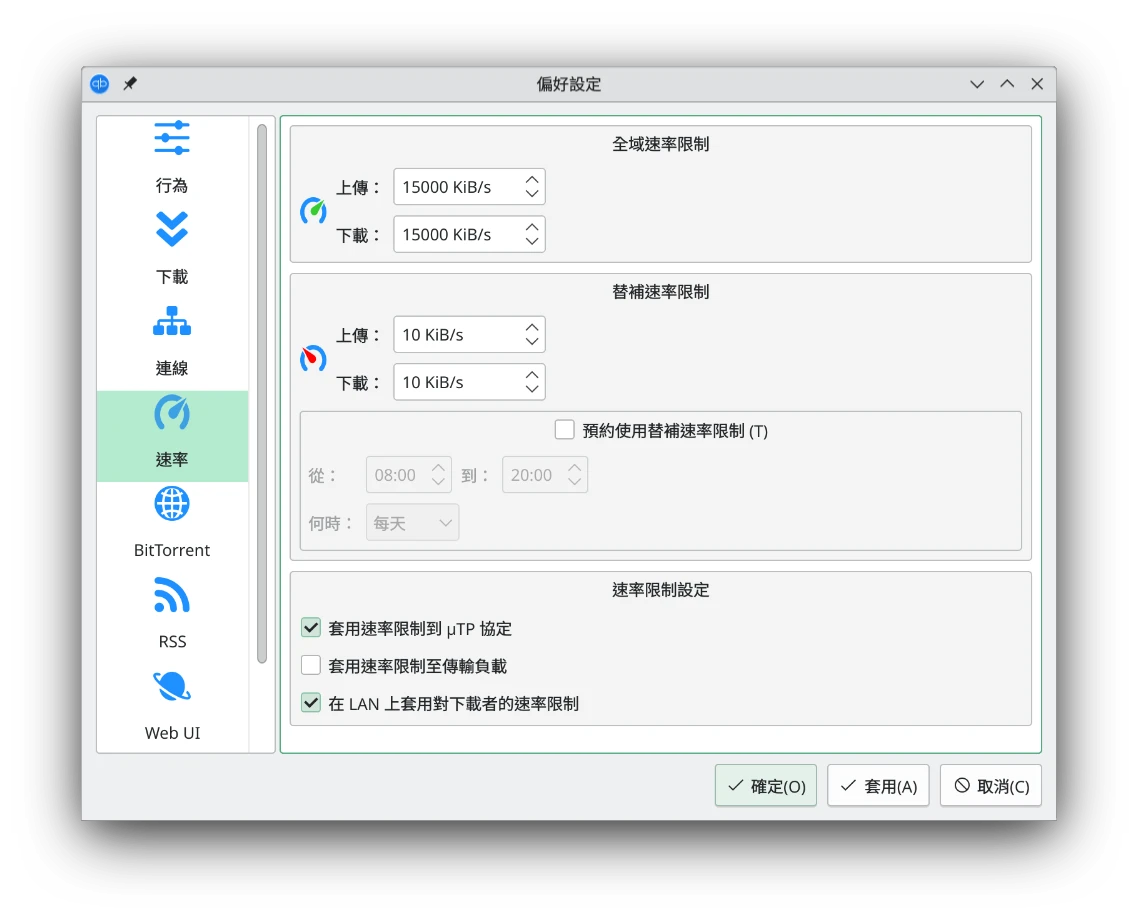This screenshot has height=918, width=1140.
Task: Check 套用速率限制至傳輸負載 option
Action: [311, 665]
